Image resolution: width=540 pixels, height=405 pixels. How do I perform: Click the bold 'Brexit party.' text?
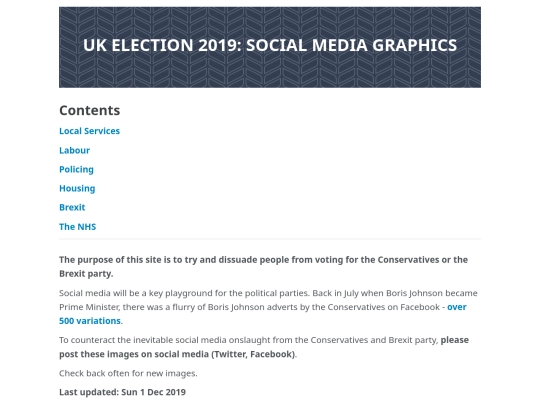[86, 274]
